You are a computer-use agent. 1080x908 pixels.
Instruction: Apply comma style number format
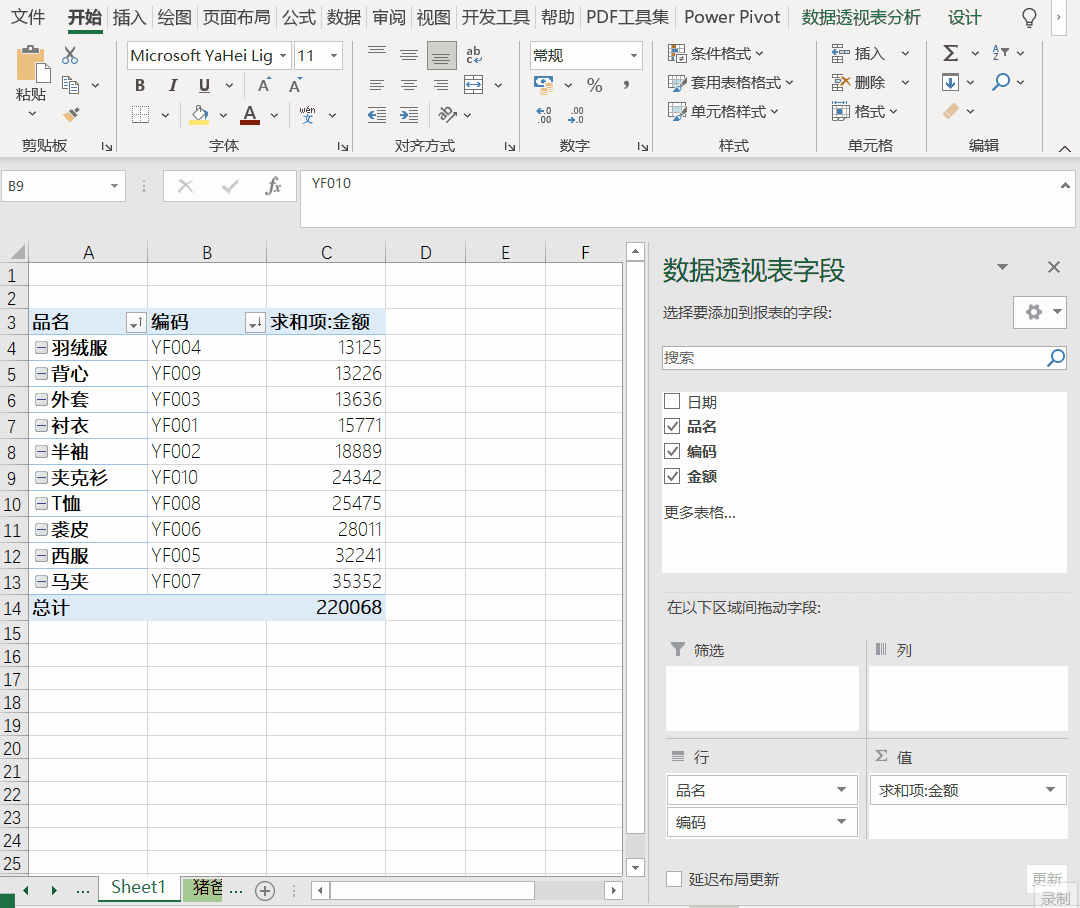[626, 85]
